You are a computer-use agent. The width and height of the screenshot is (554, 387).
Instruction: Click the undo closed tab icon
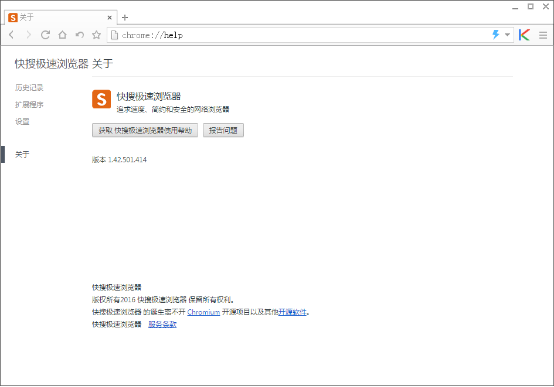tap(79, 35)
